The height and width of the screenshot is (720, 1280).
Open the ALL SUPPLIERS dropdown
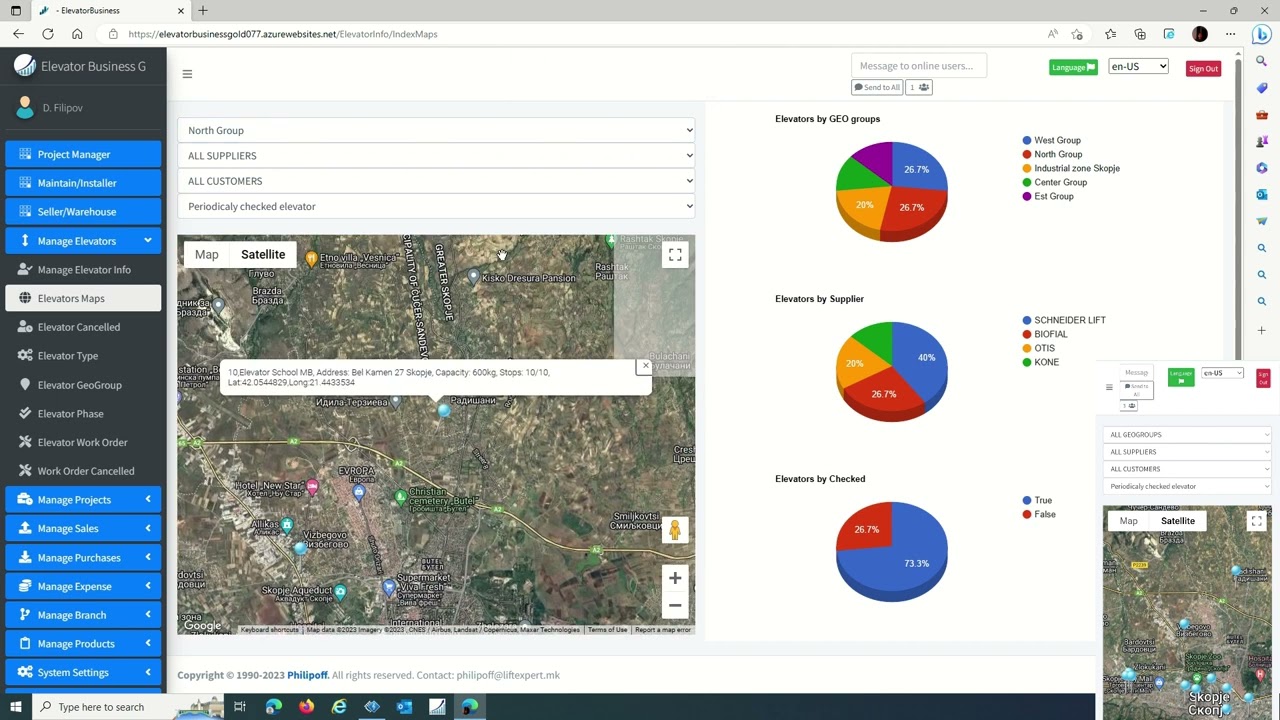(436, 156)
